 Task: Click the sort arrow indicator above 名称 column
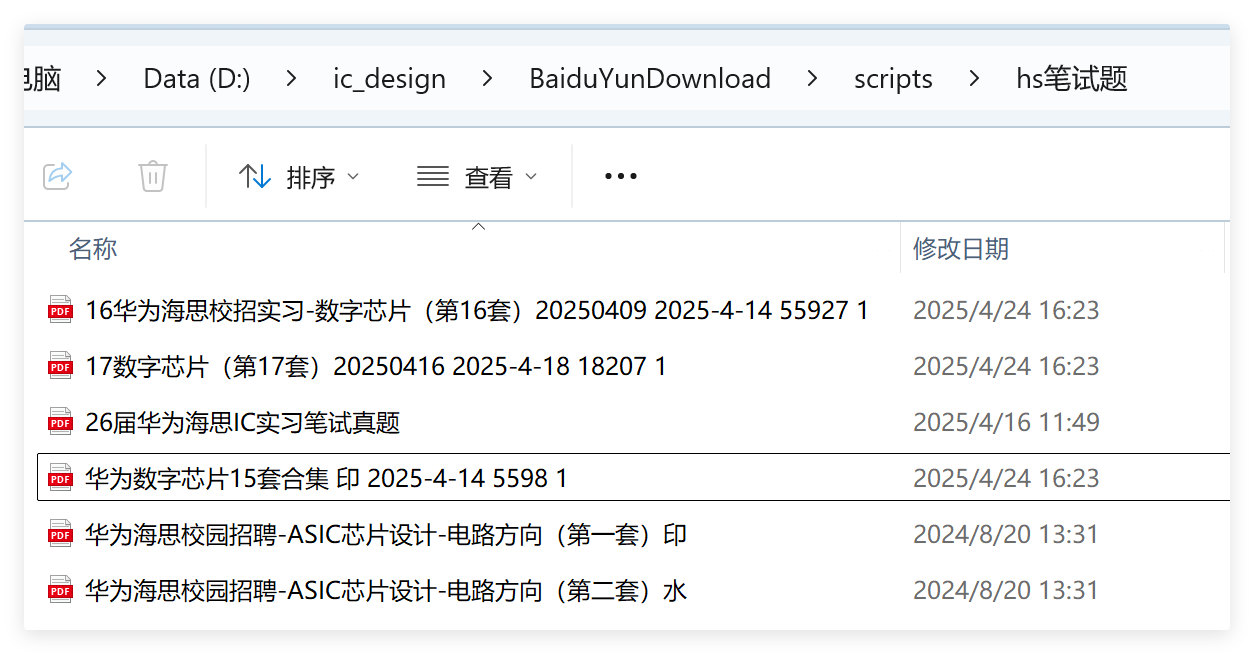[478, 227]
